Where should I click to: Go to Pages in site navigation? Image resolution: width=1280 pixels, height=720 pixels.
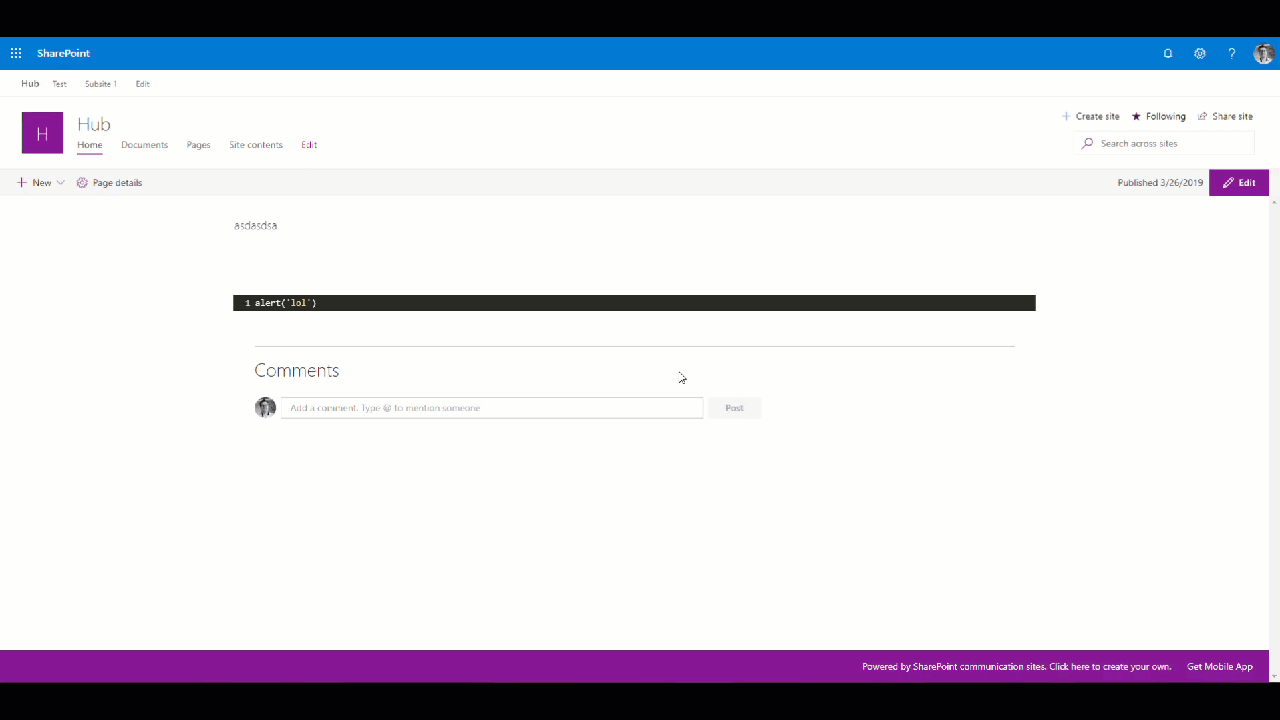tap(199, 145)
